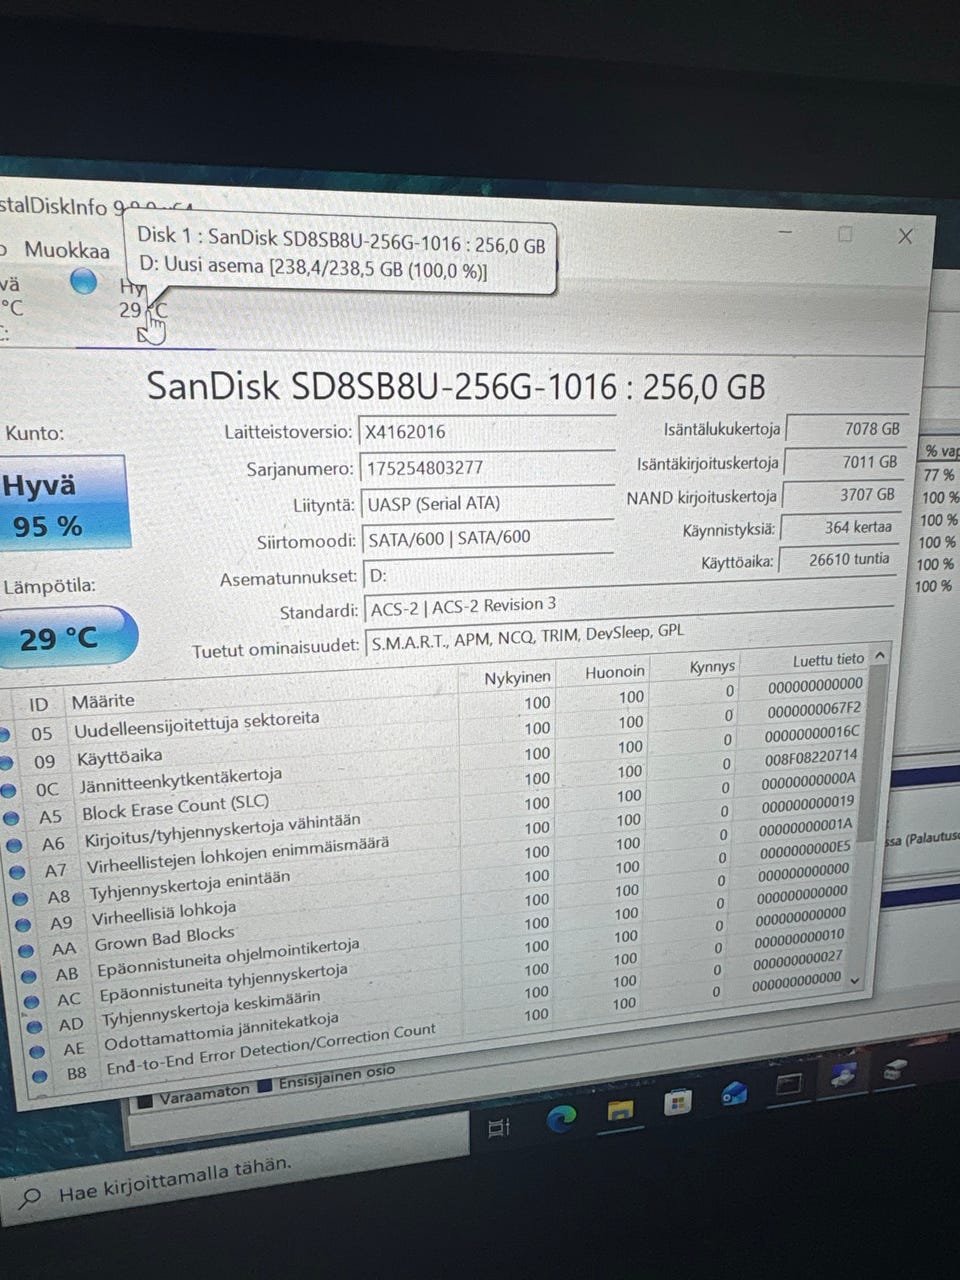Image resolution: width=960 pixels, height=1280 pixels.
Task: Click the status circle for row AE
Action: (38, 1052)
